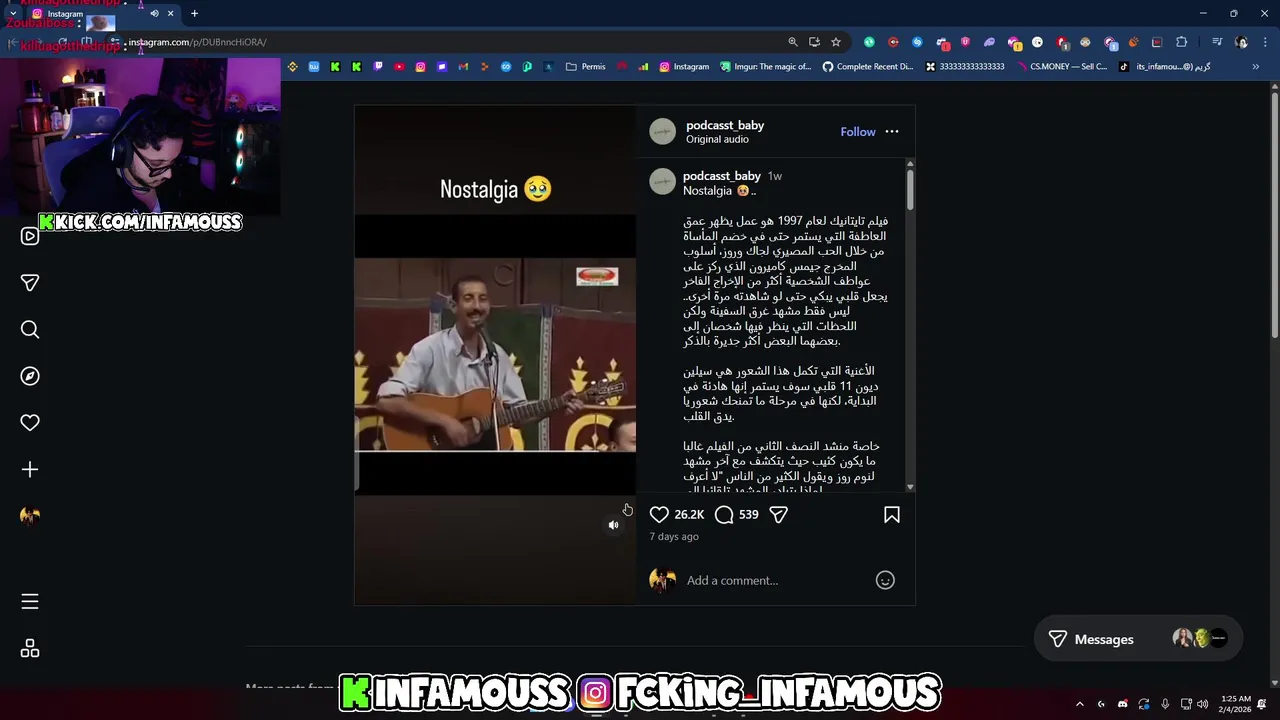Open the volume speaker tray icon
1280x720 pixels.
[1203, 704]
